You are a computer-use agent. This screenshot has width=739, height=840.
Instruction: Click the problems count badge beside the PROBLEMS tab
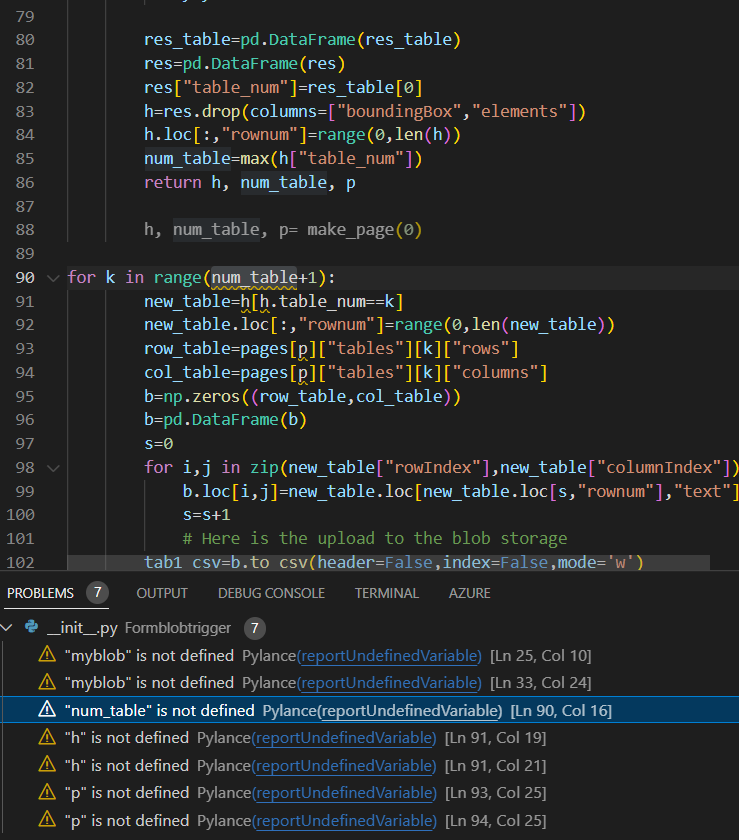(x=98, y=592)
